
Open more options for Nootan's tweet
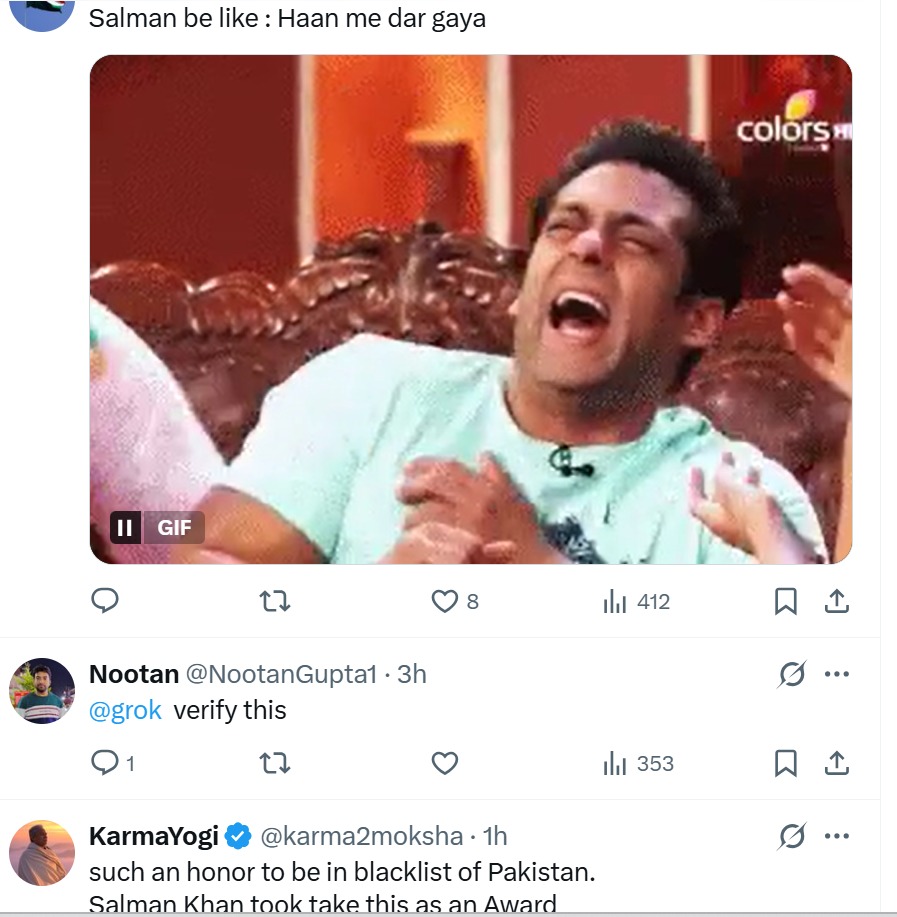tap(836, 675)
